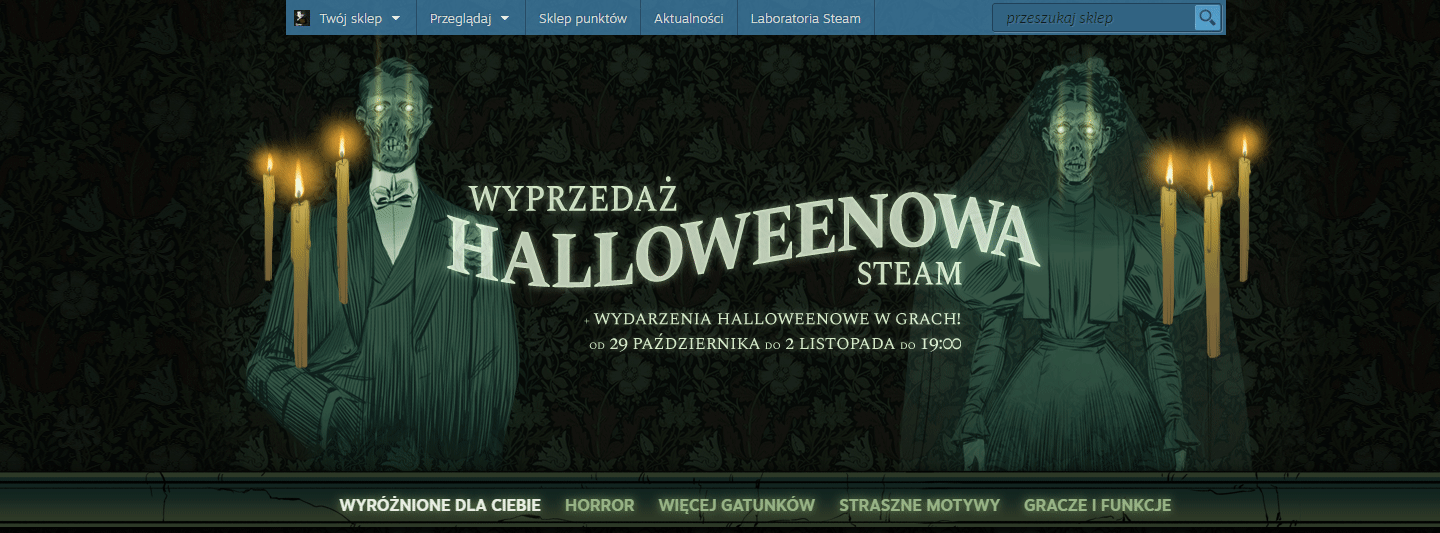This screenshot has width=1440, height=533.
Task: Switch to the Horror tab
Action: 600,505
